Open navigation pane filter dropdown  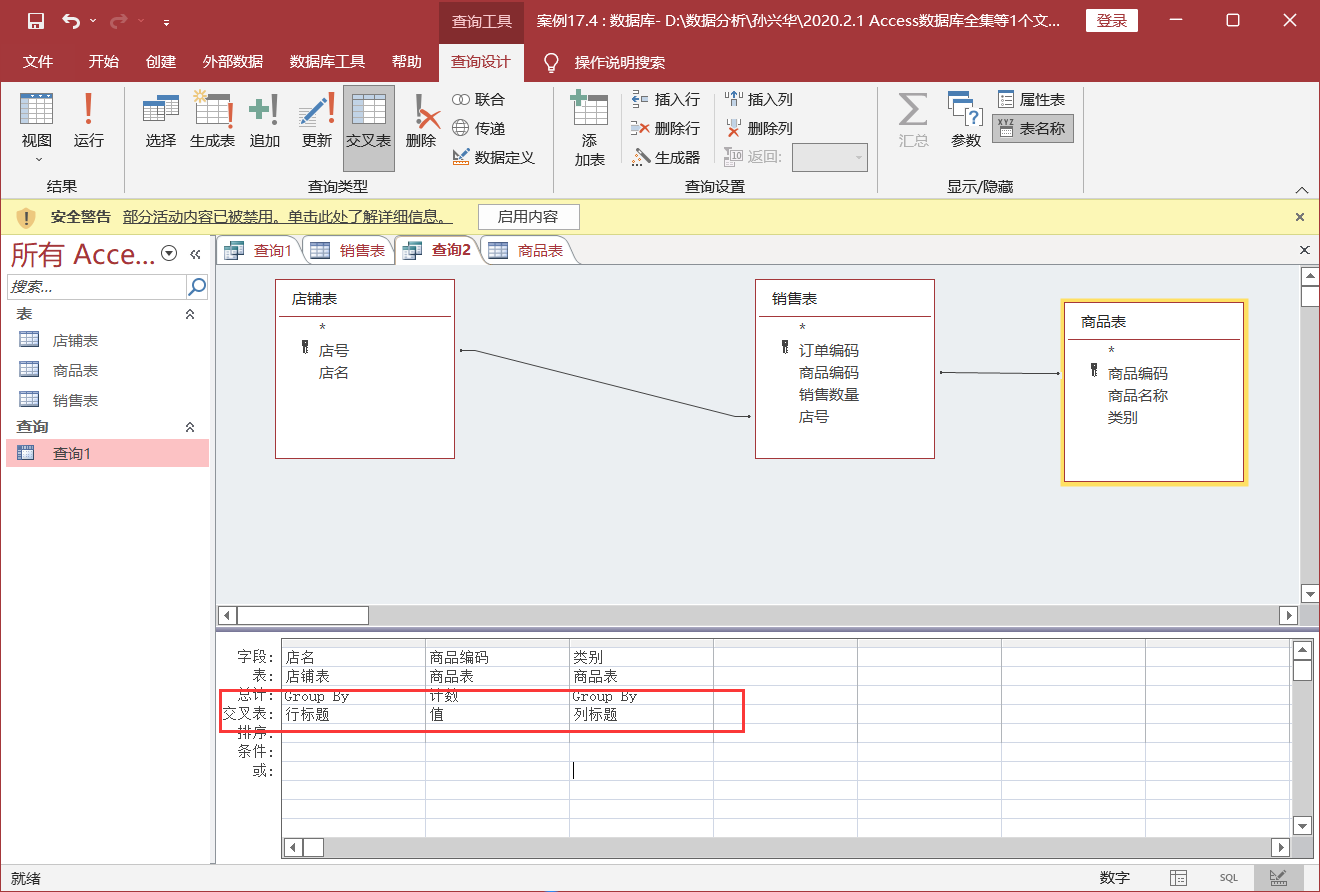169,254
